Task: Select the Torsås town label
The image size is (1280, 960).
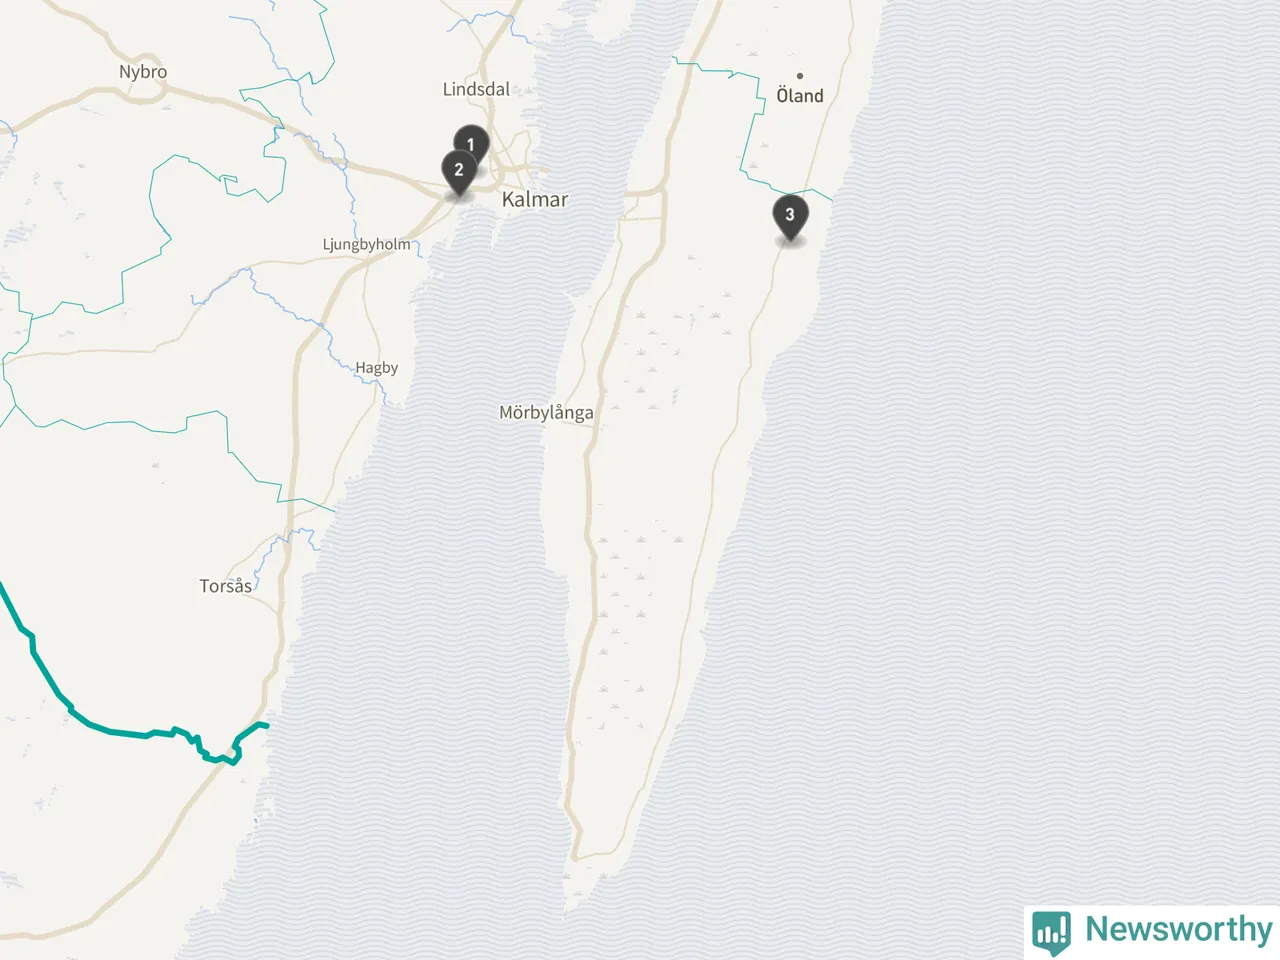Action: tap(226, 586)
